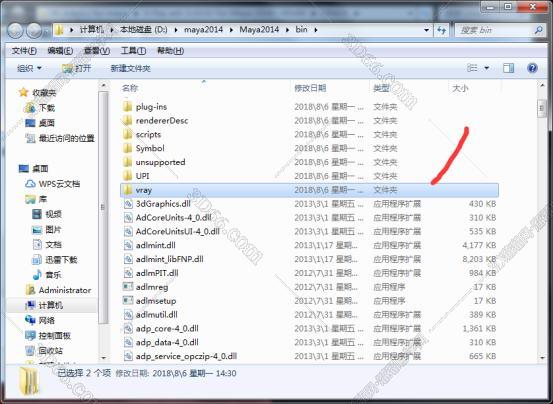
Task: Select the plug-ins folder icon
Action: (127, 106)
